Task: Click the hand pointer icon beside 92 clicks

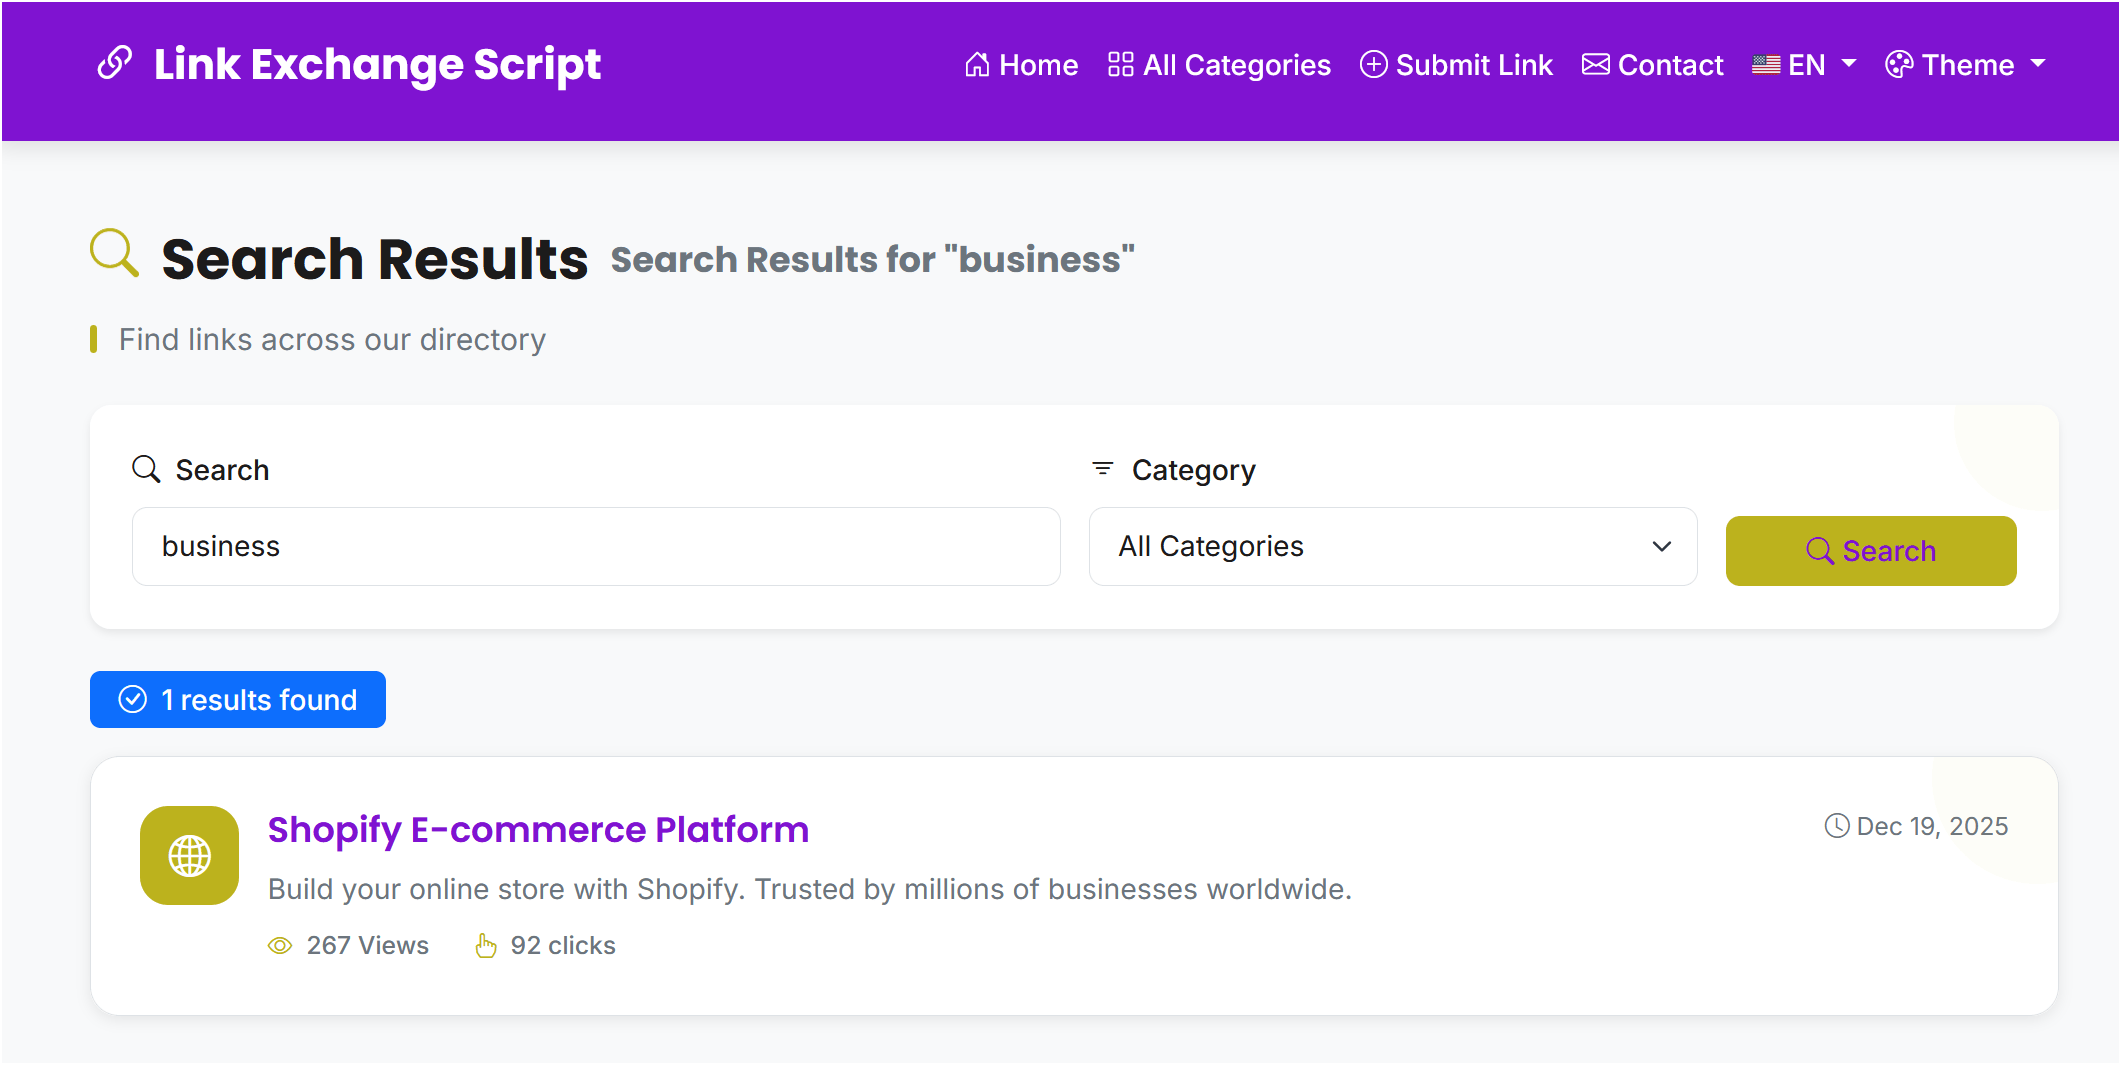Action: (x=486, y=945)
